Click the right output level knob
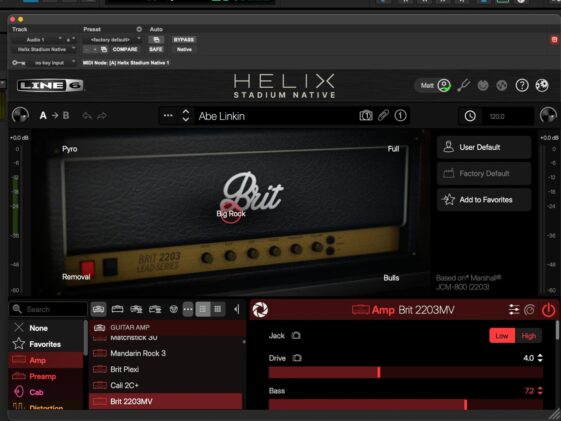Screen dimensions: 561x421 click(x=548, y=116)
